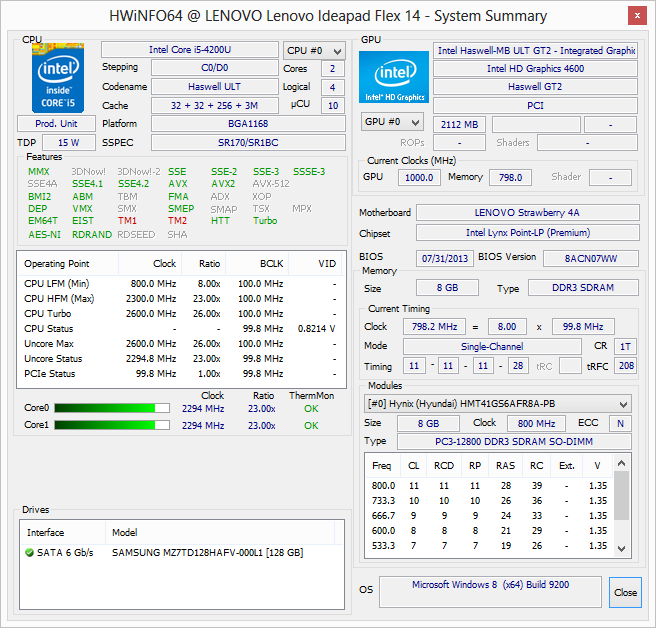
Task: Click the AES-NI feature label
Action: [x=44, y=235]
